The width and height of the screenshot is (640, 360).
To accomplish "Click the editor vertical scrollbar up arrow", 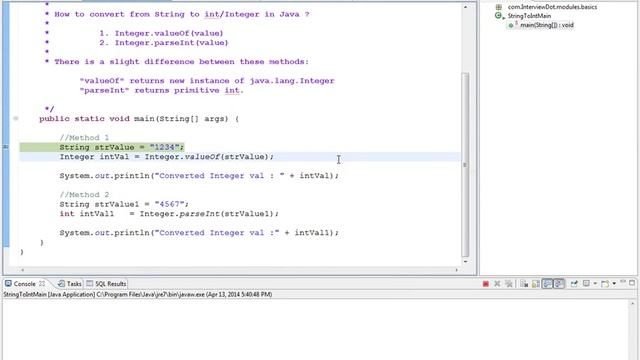I will point(465,7).
